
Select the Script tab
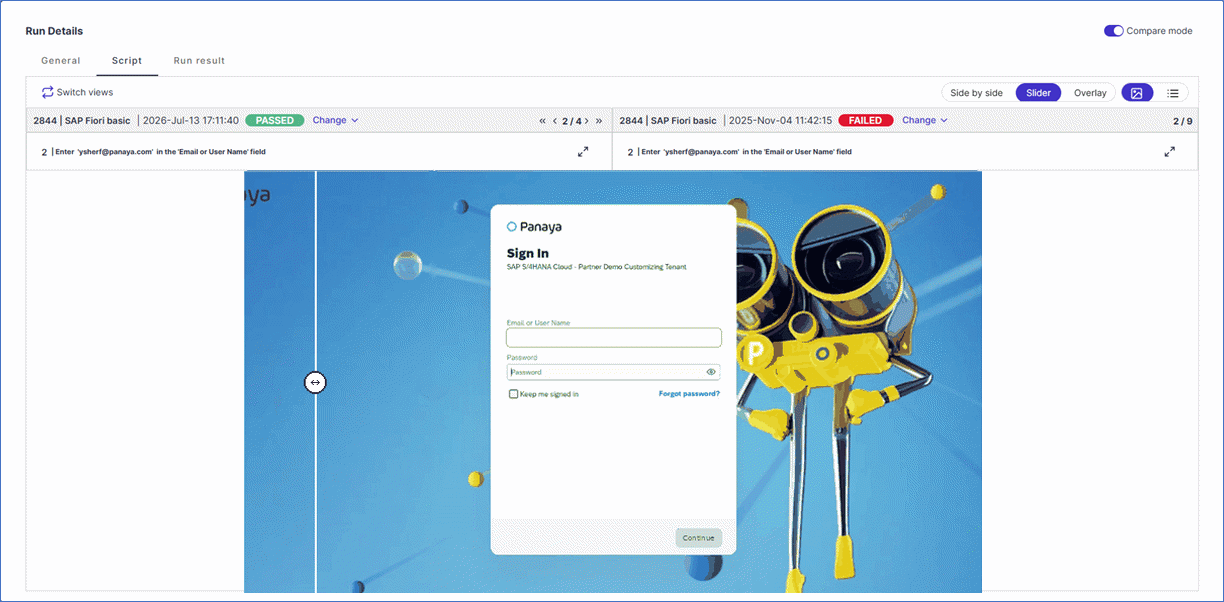pyautogui.click(x=127, y=61)
